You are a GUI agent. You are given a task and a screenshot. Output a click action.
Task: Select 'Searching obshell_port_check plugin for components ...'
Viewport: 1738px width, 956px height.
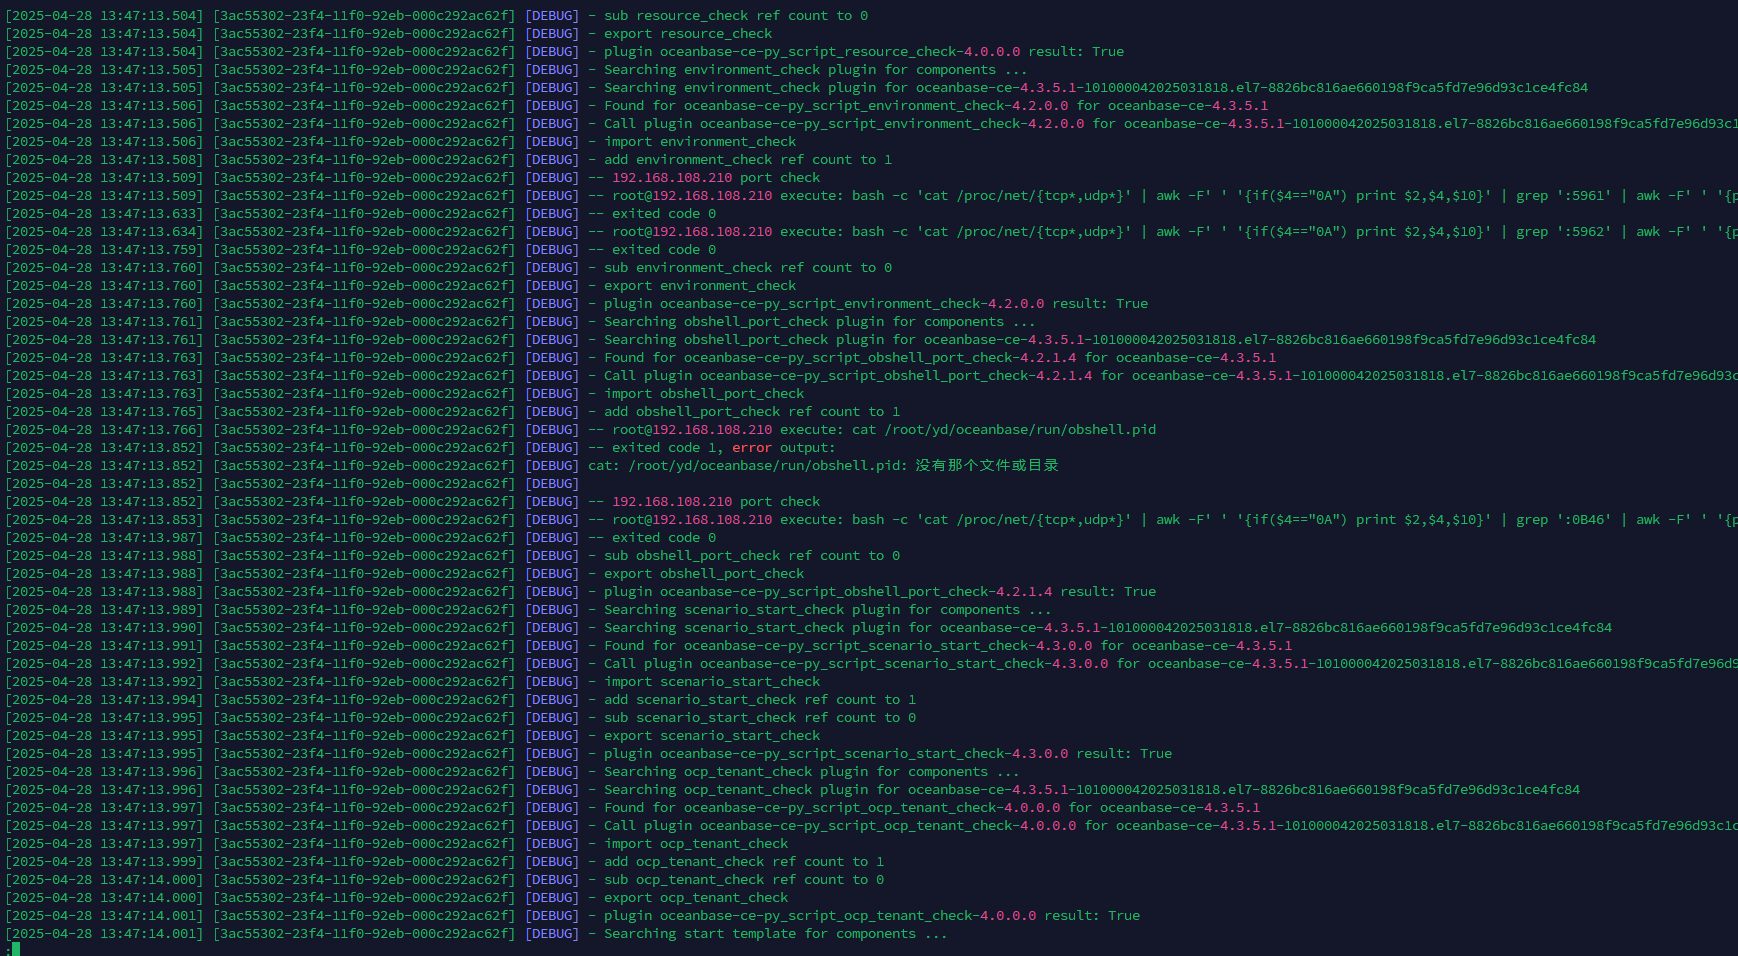[x=820, y=322]
